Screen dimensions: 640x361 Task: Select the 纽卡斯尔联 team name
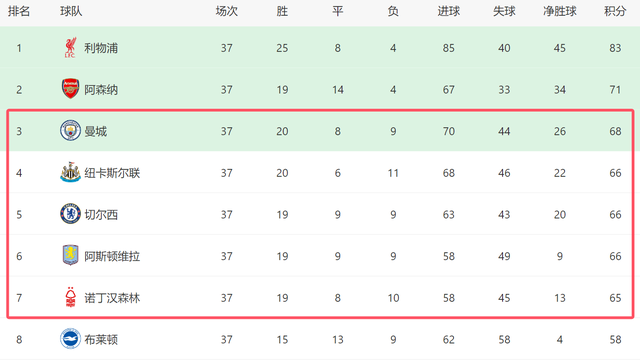[x=112, y=173]
